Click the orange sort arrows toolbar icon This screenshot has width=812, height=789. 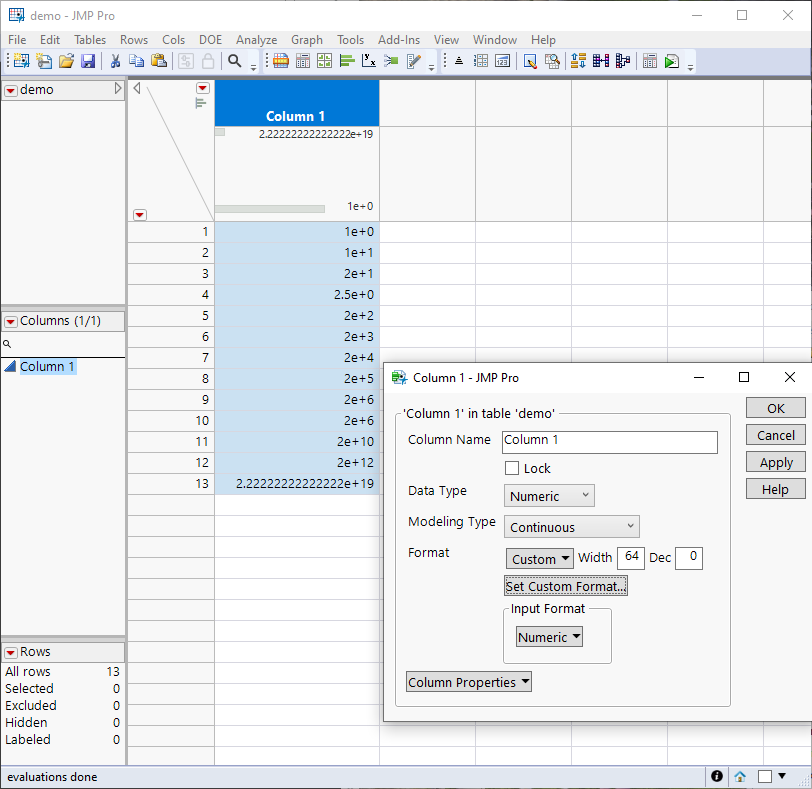tap(578, 61)
